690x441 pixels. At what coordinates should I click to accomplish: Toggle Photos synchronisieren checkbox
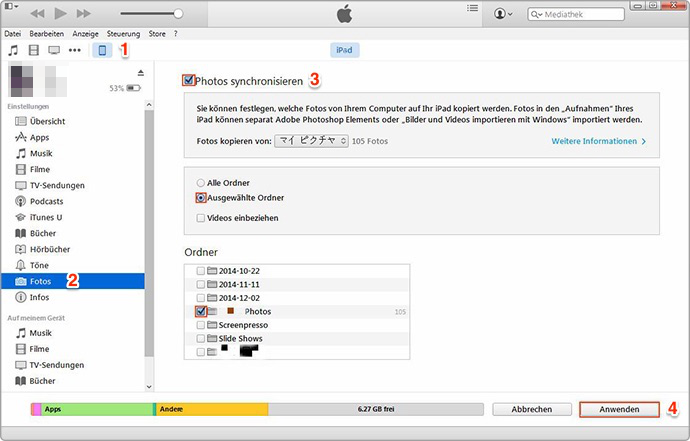pos(189,80)
